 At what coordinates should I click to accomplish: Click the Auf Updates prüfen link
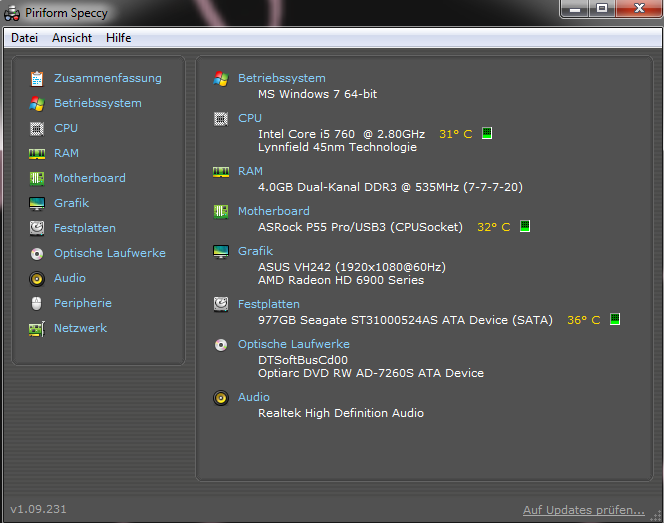tap(584, 510)
